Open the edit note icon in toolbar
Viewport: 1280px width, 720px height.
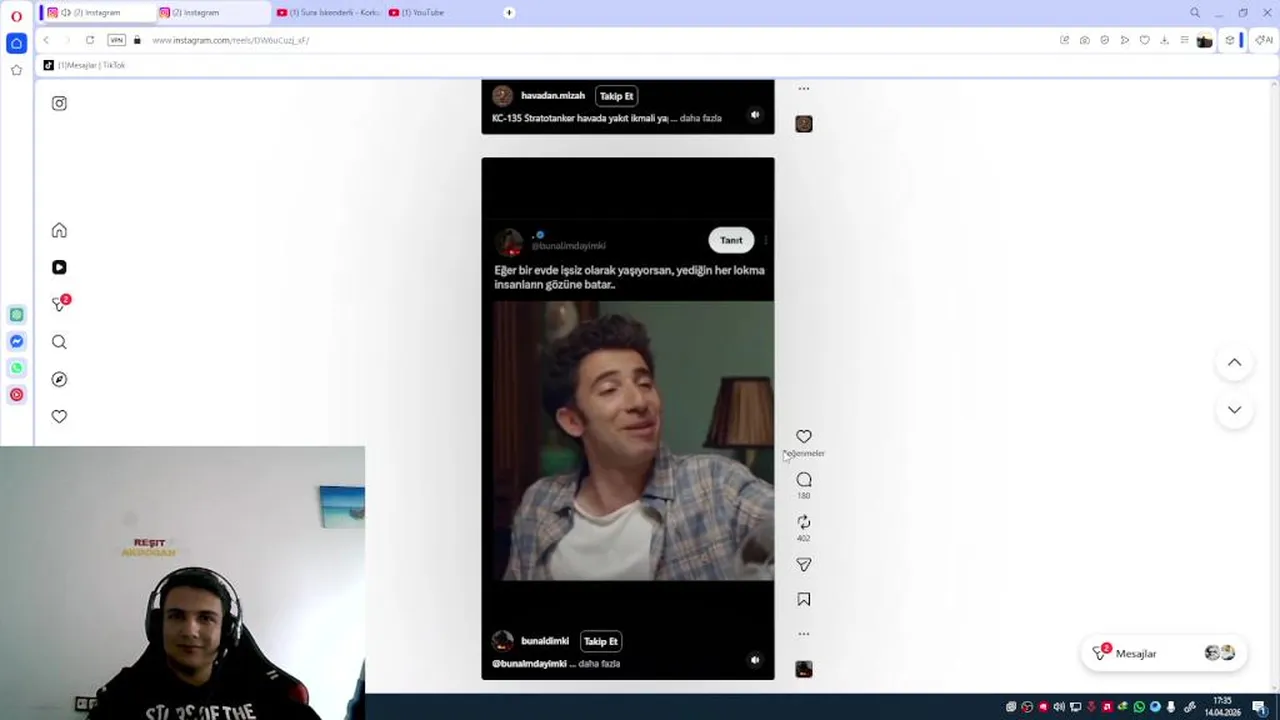pos(1064,40)
